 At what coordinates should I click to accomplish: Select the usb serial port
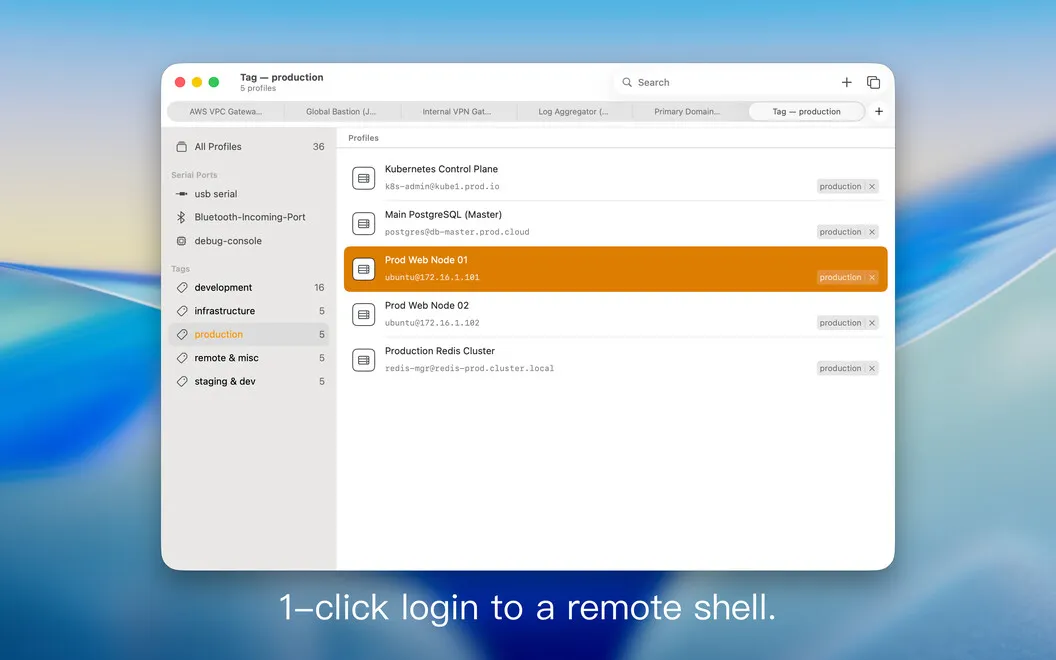pos(249,193)
